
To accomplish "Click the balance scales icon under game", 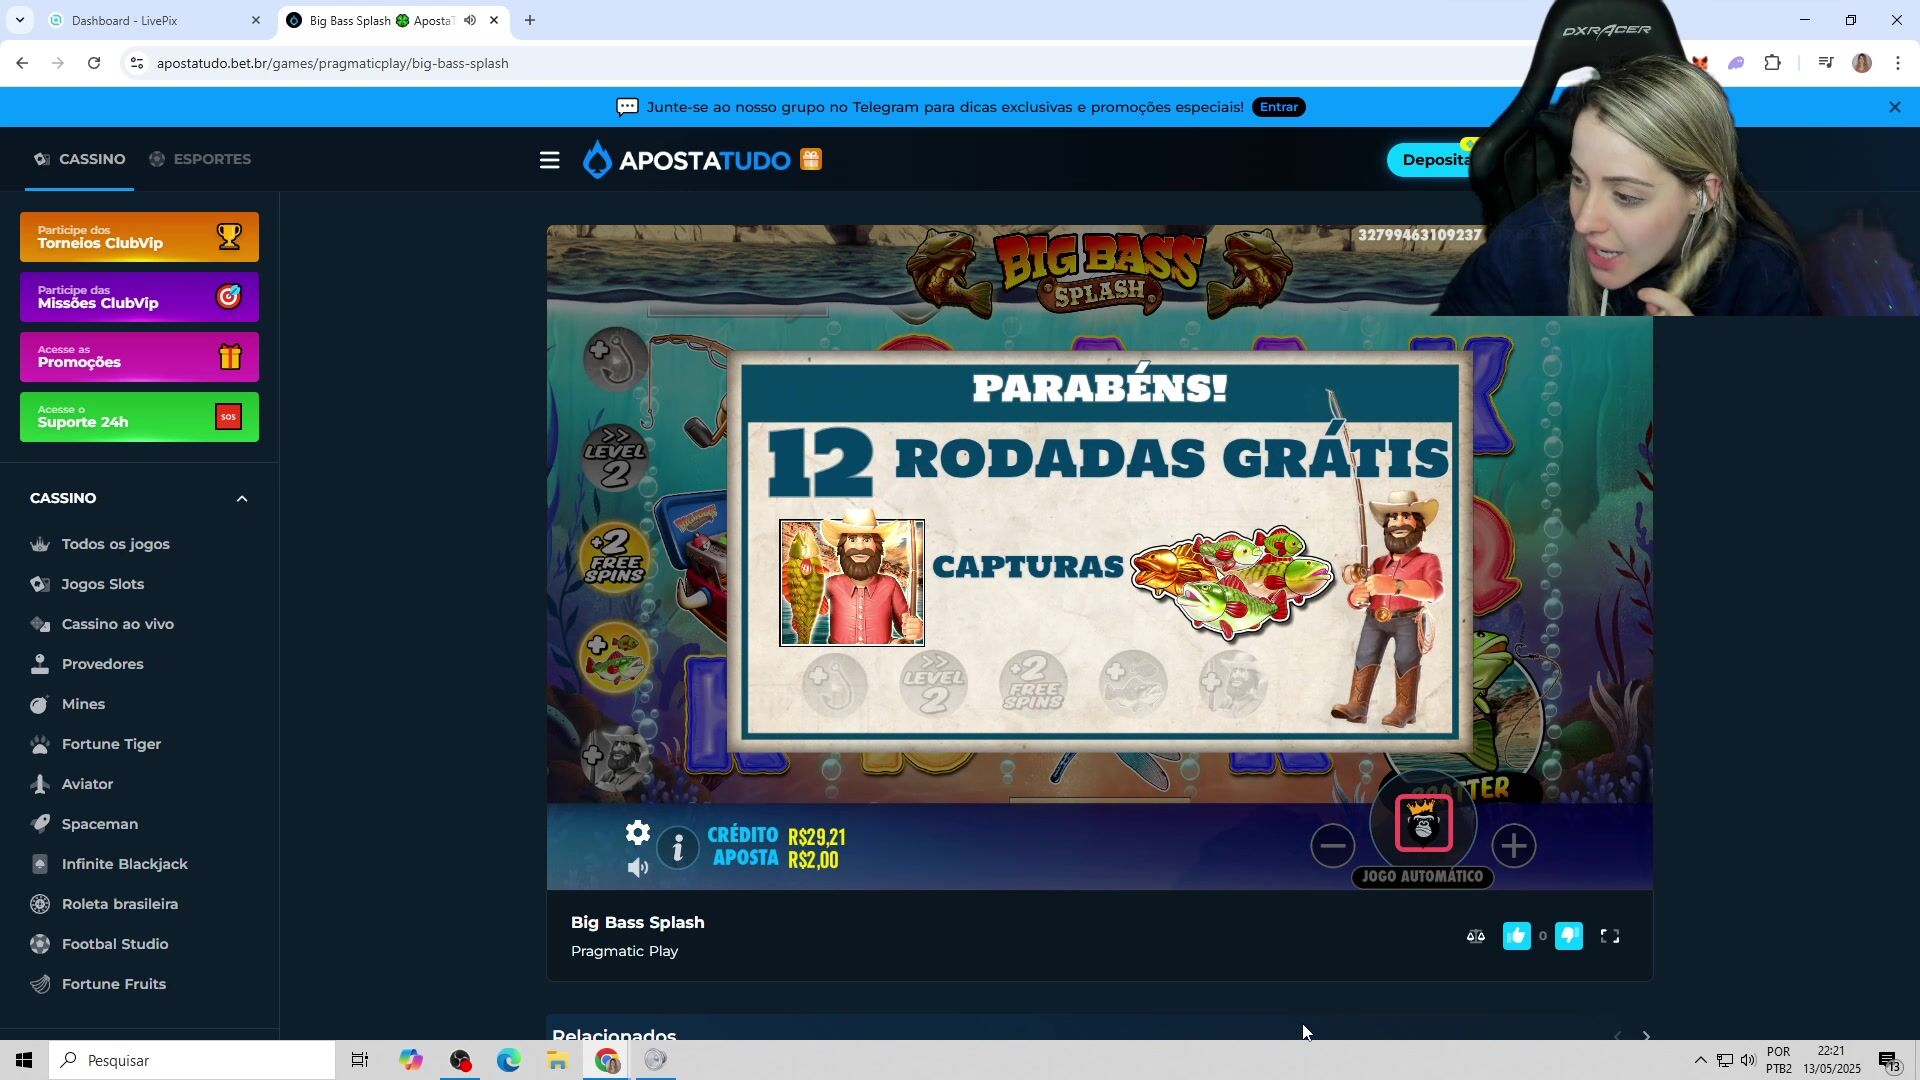I will (1476, 936).
